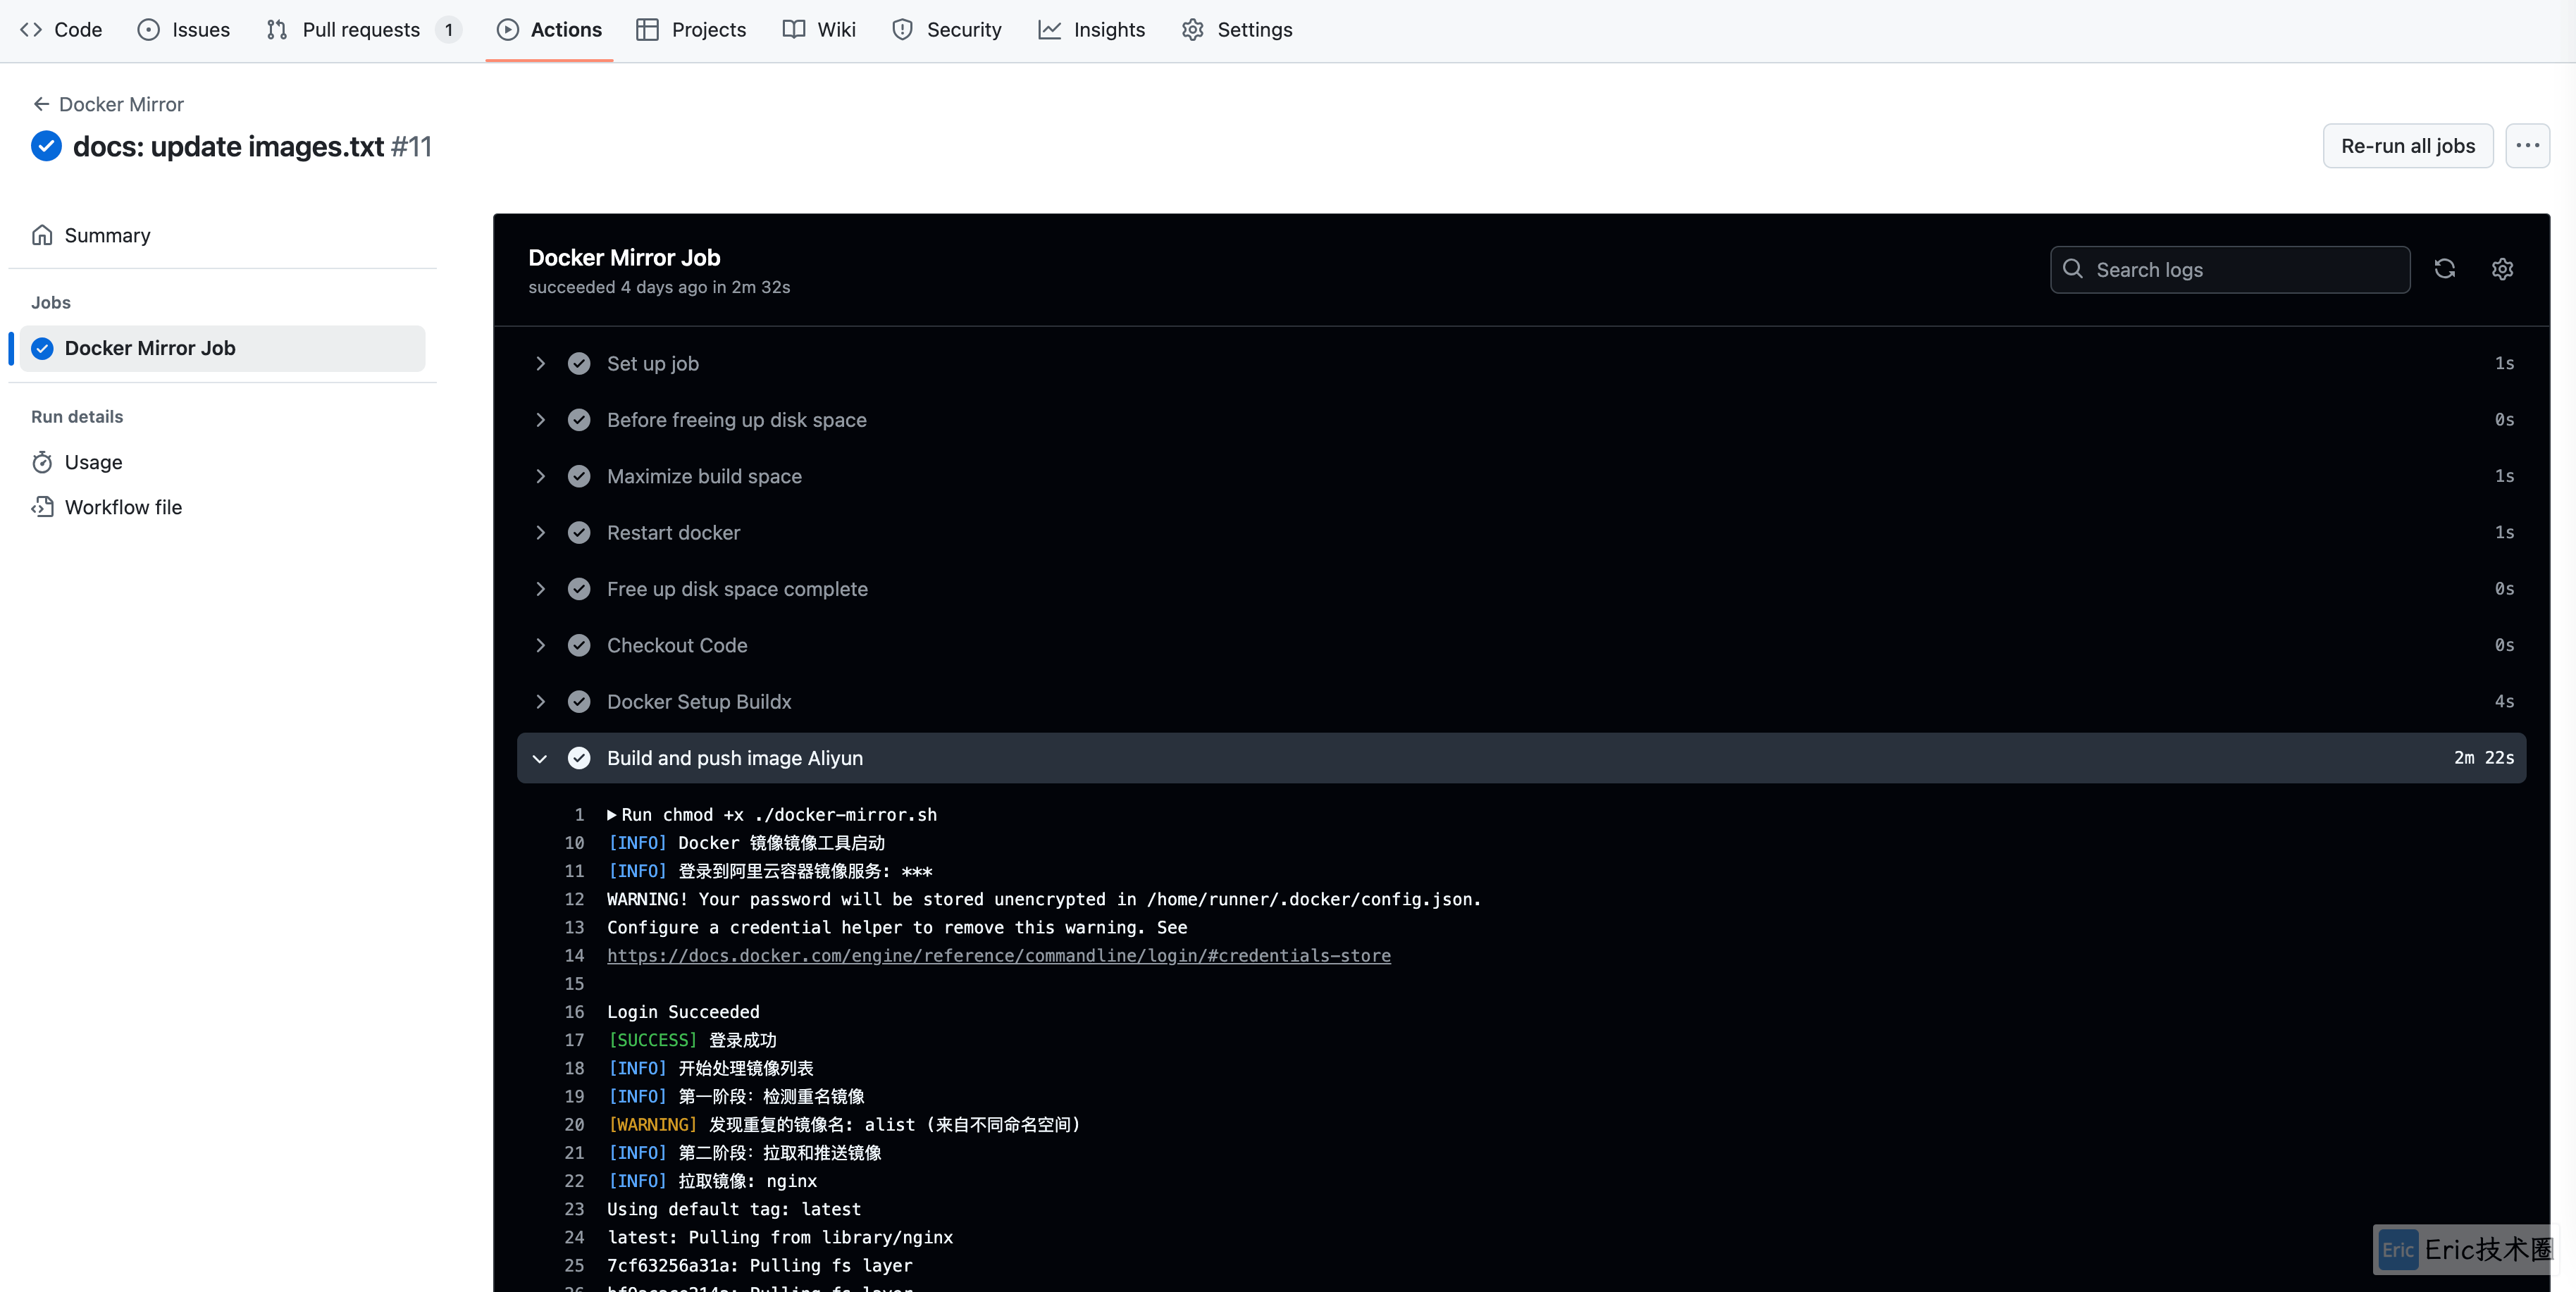The width and height of the screenshot is (2576, 1292).
Task: Click the Insights graph icon
Action: [x=1049, y=30]
